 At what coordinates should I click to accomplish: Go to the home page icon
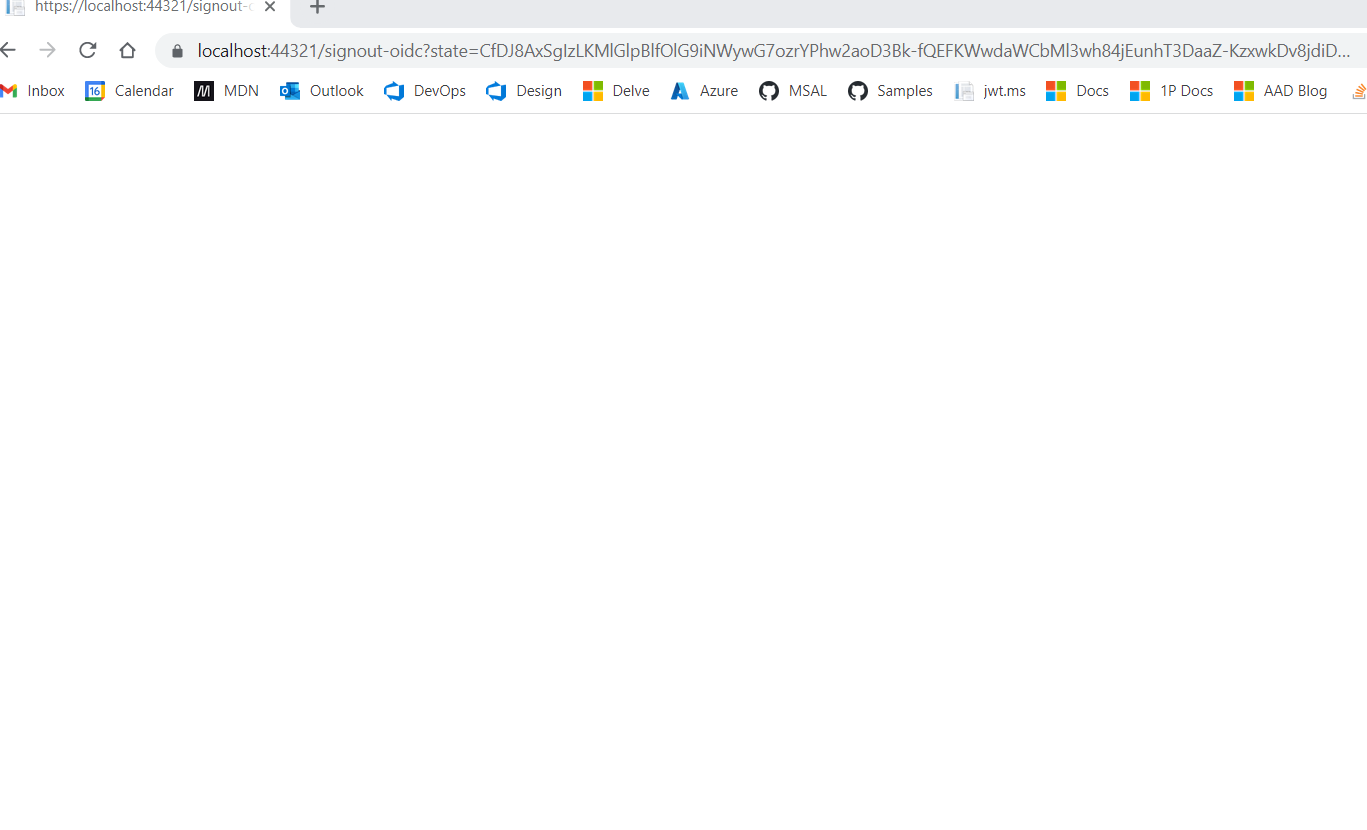tap(127, 50)
